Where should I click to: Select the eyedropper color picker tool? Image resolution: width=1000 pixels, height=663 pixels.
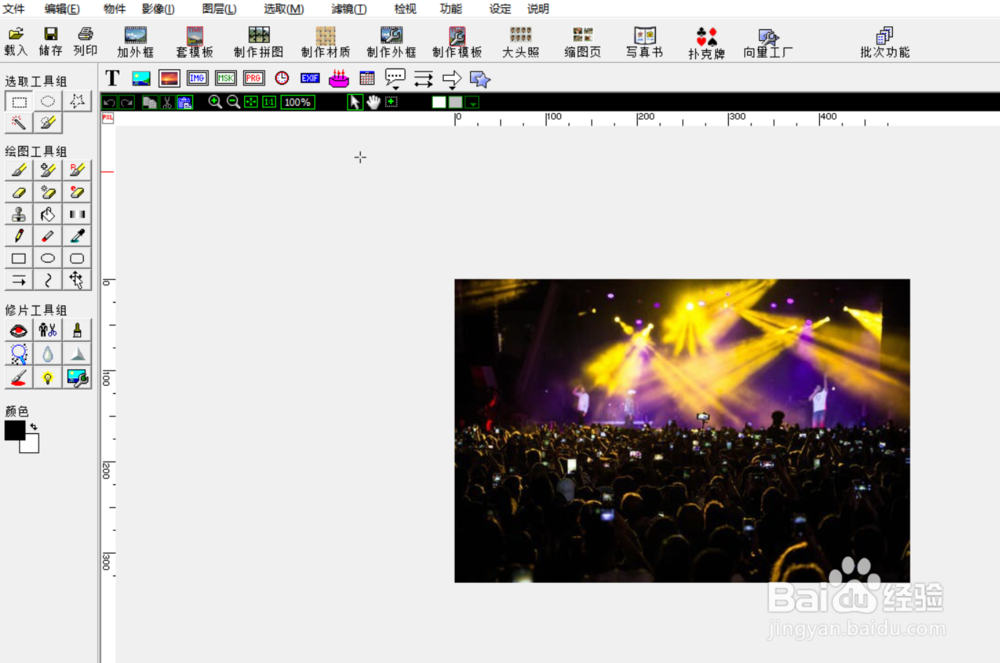(77, 236)
